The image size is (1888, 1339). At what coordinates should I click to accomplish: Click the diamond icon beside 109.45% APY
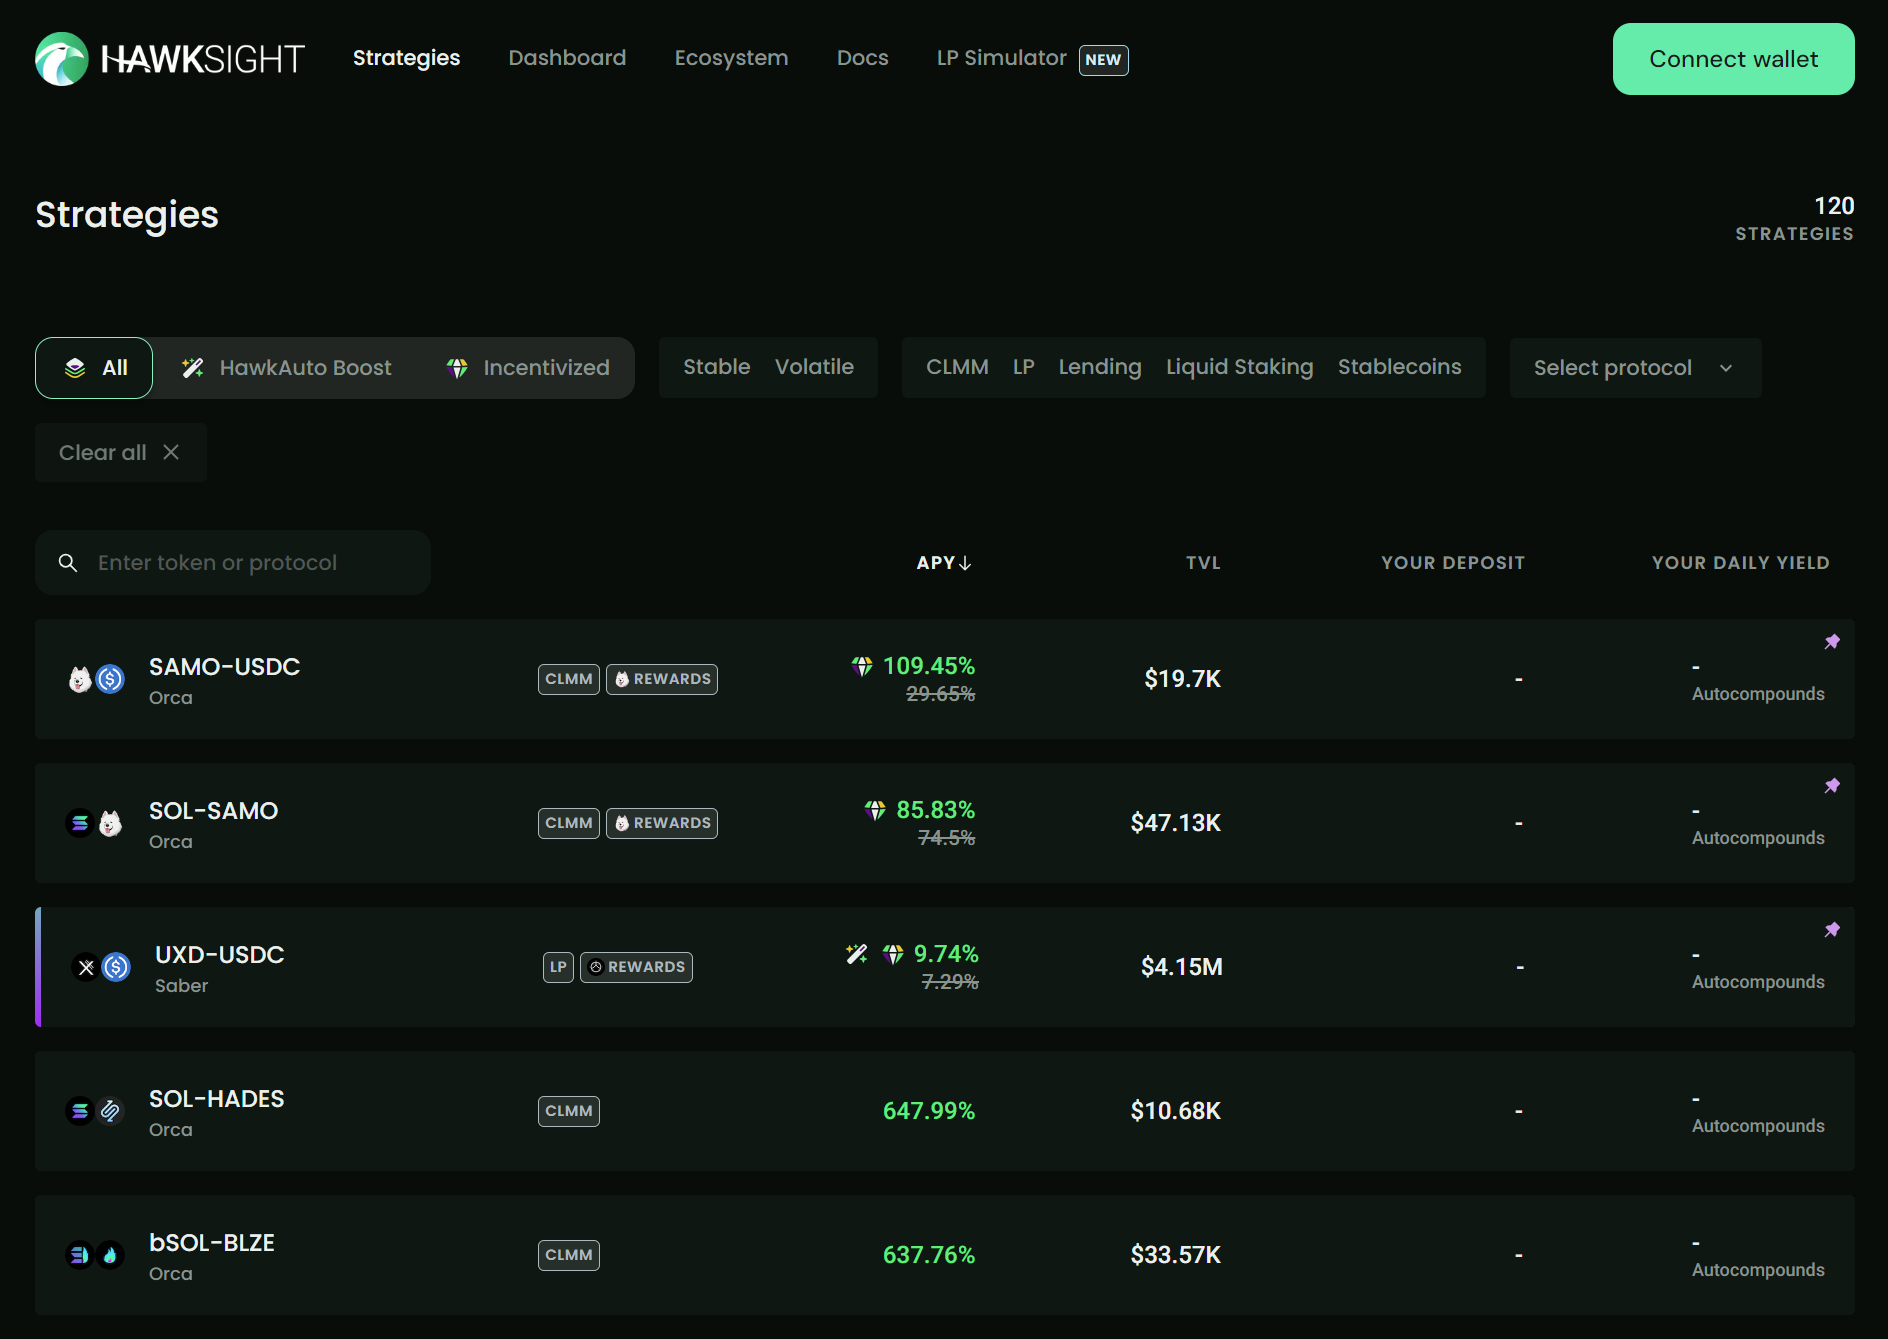pos(862,666)
